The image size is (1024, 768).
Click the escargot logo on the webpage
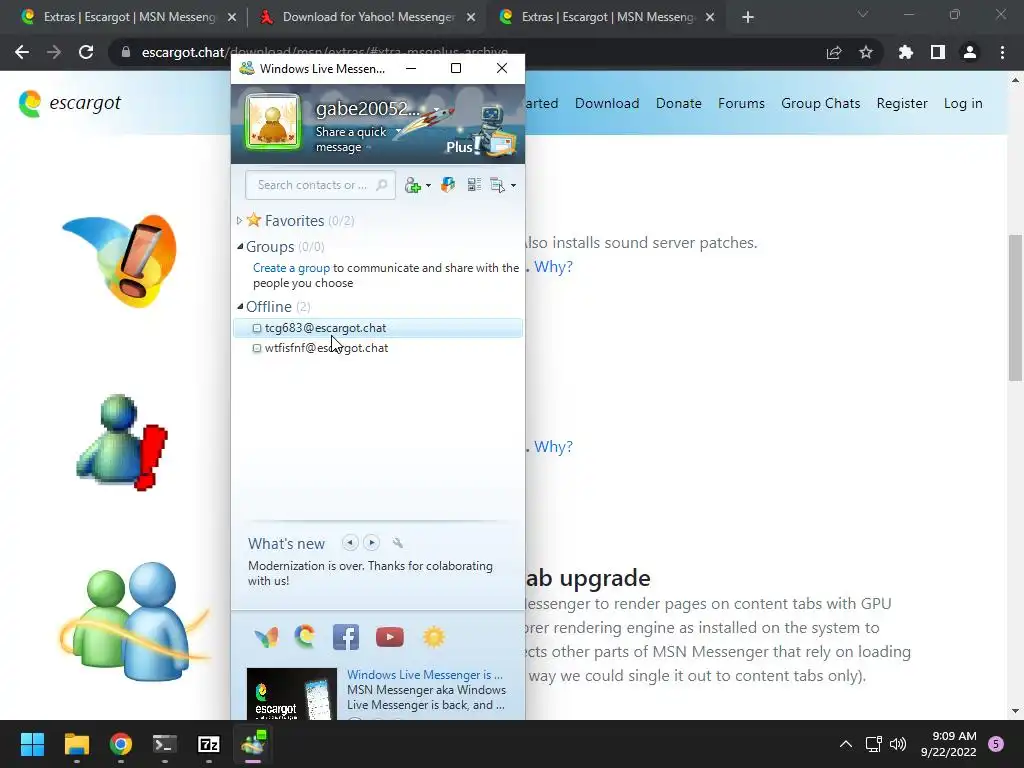[x=70, y=103]
